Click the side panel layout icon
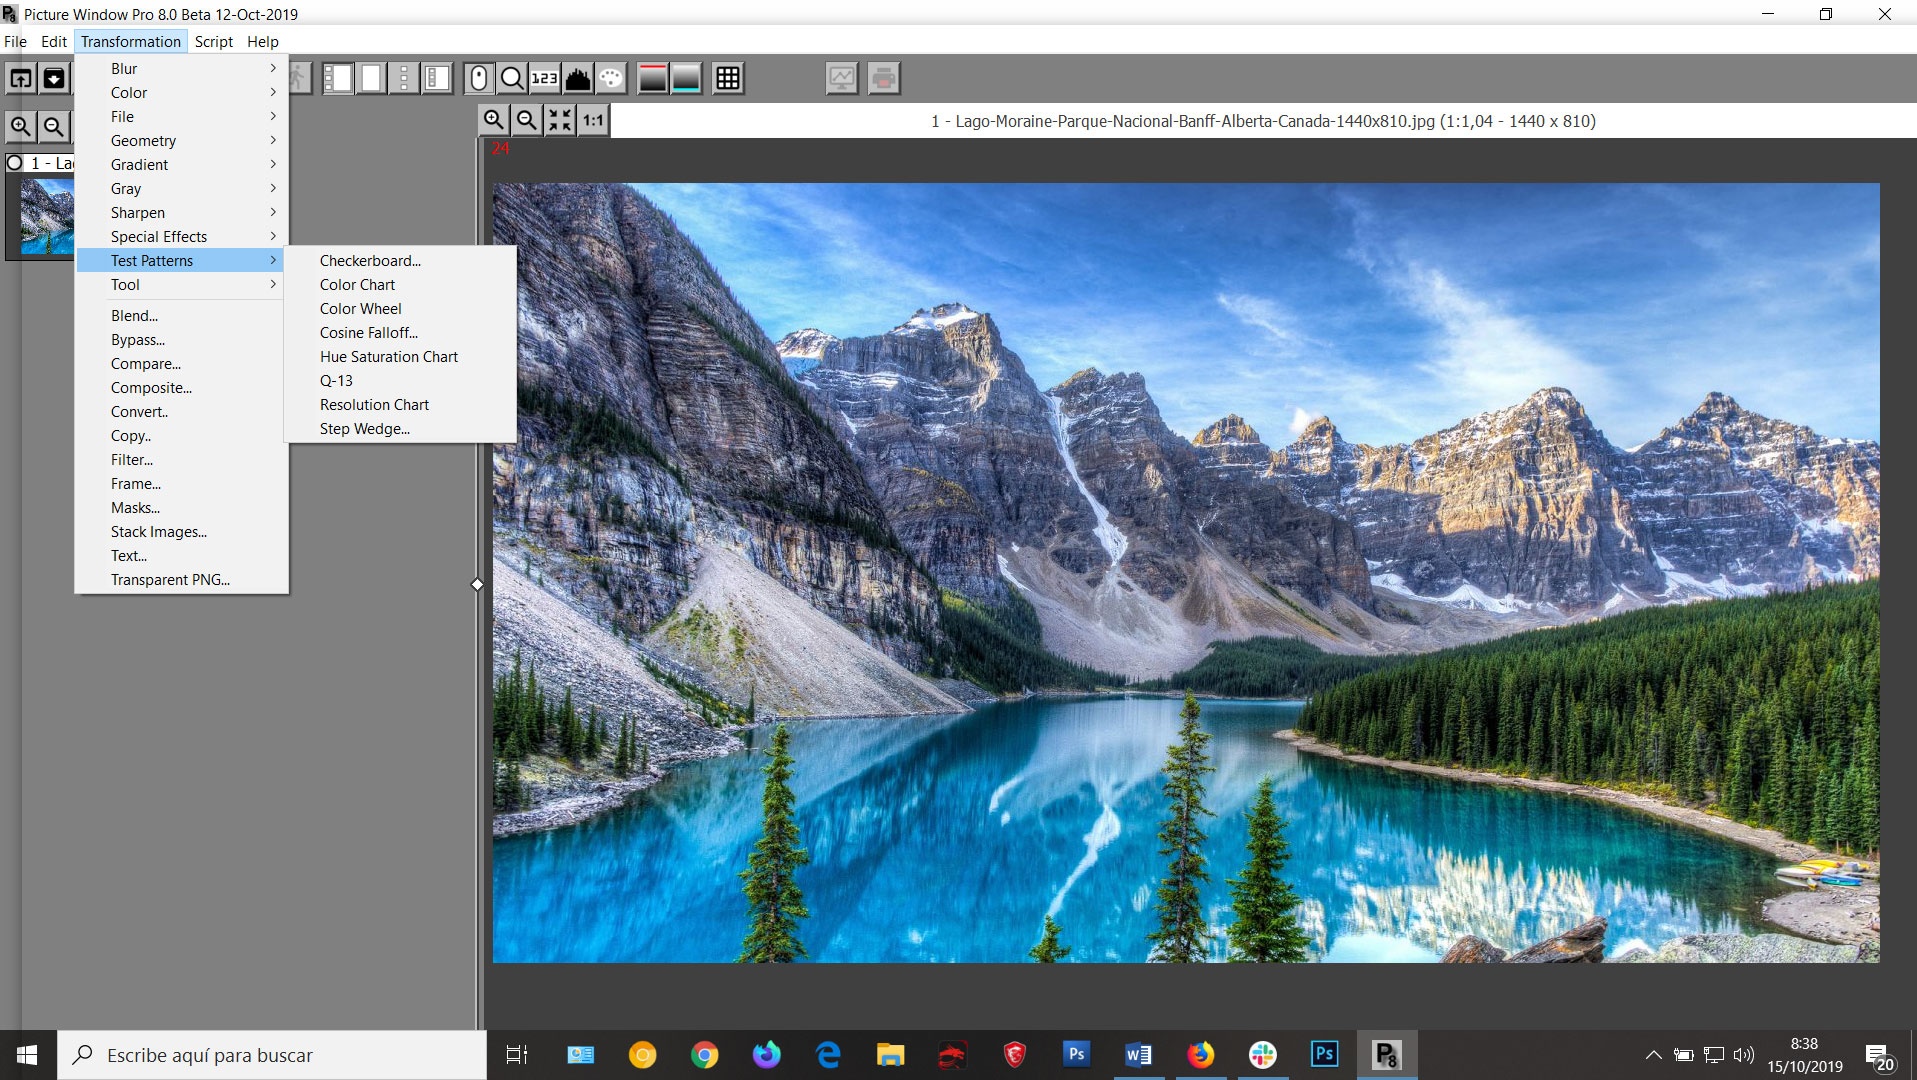This screenshot has height=1080, width=1917. click(437, 78)
